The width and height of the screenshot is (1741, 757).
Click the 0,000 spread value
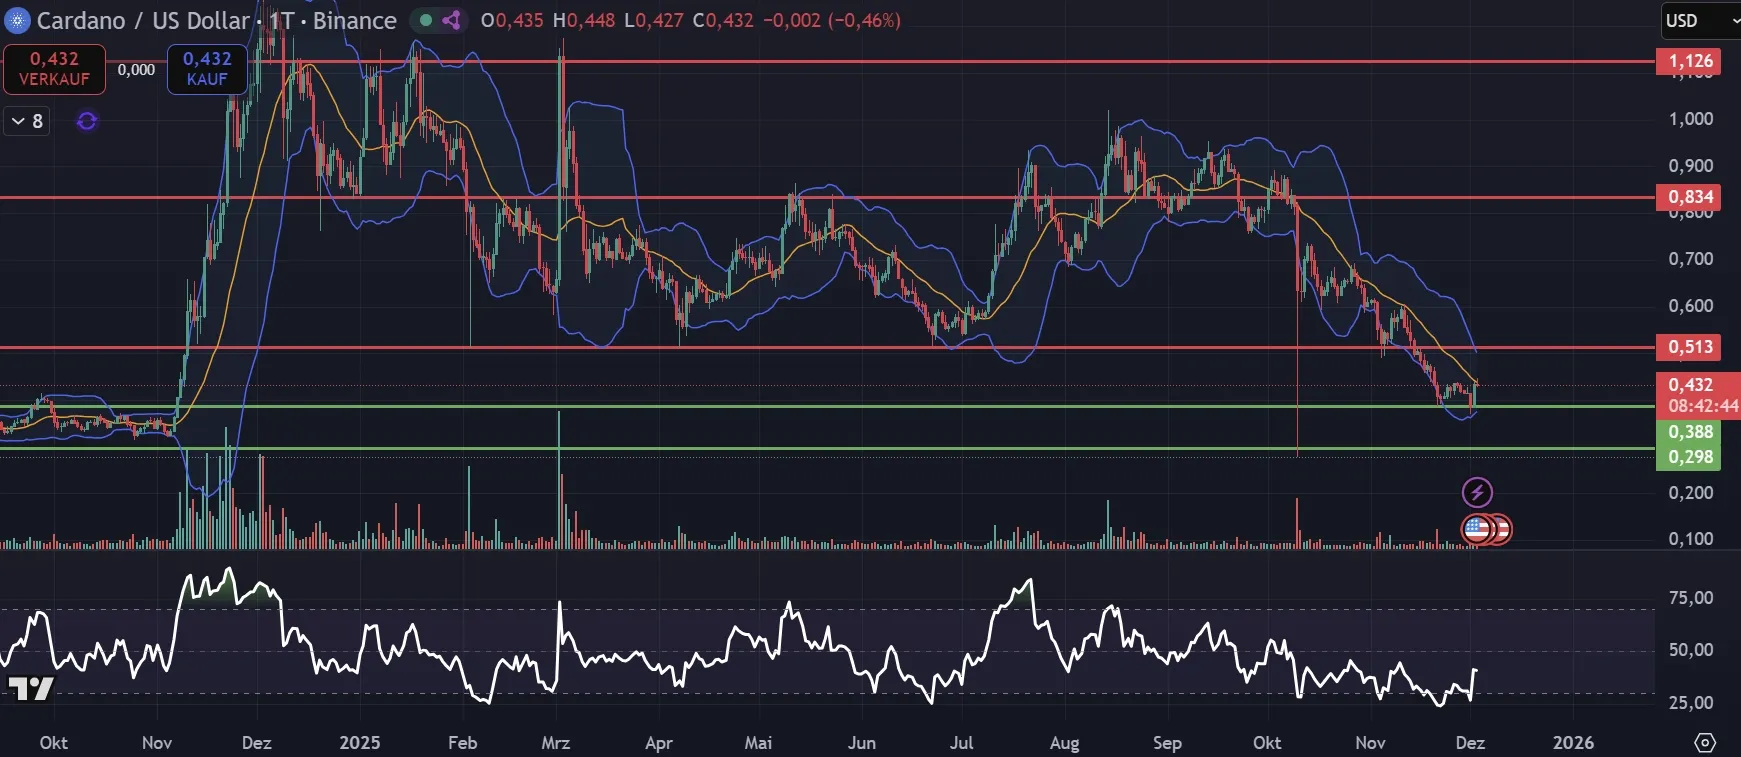[136, 70]
